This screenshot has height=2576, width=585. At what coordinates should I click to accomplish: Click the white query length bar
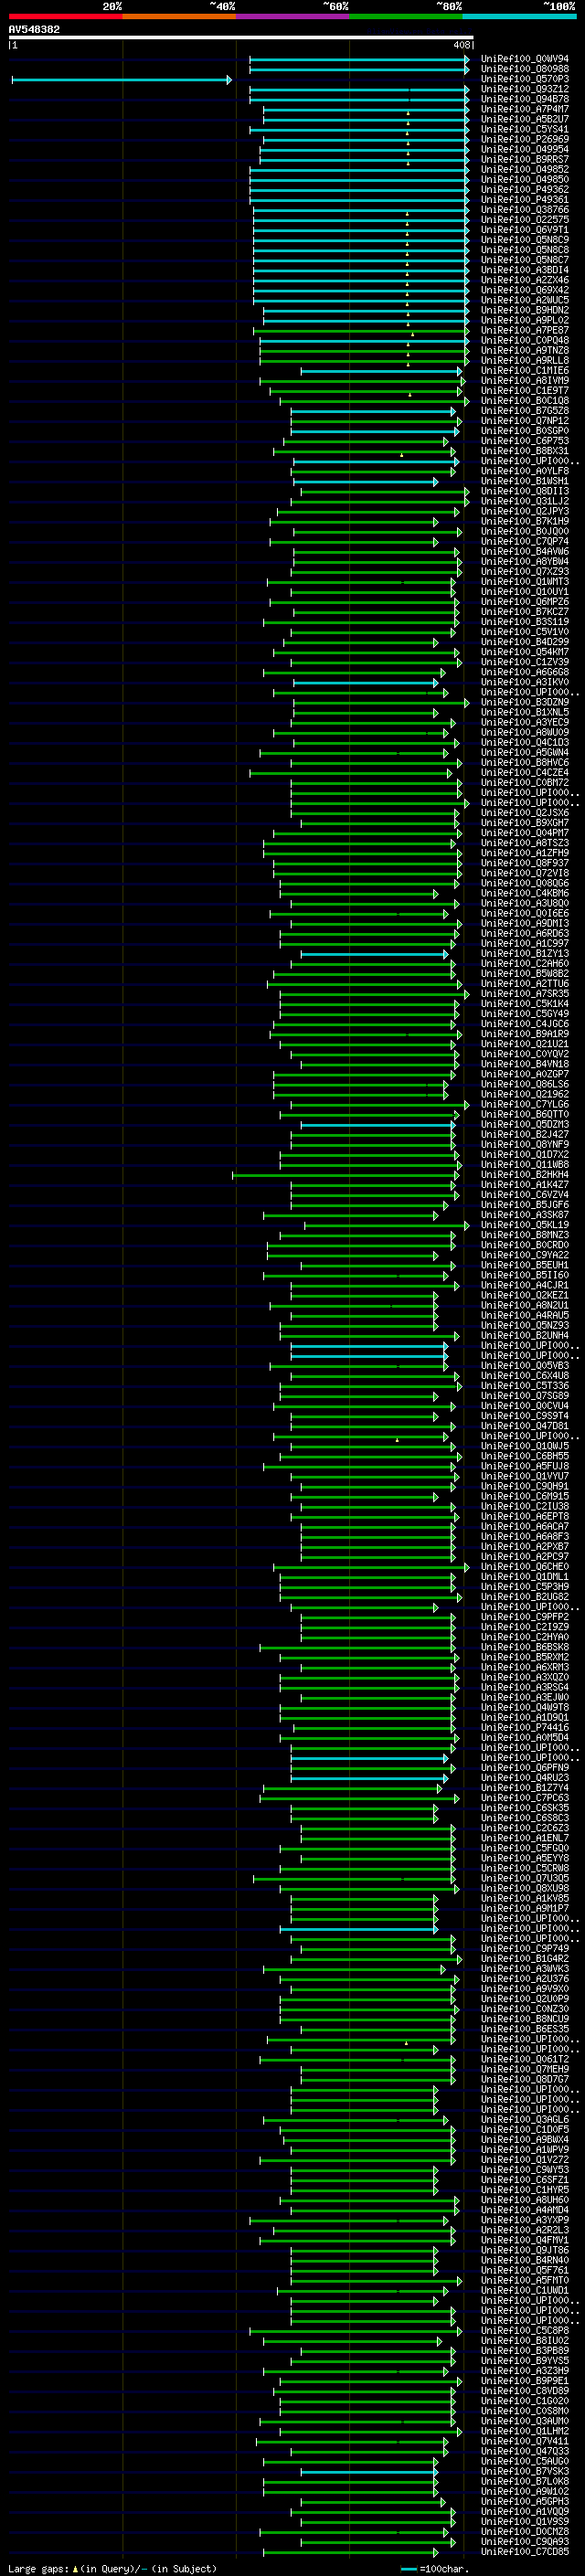coord(241,37)
